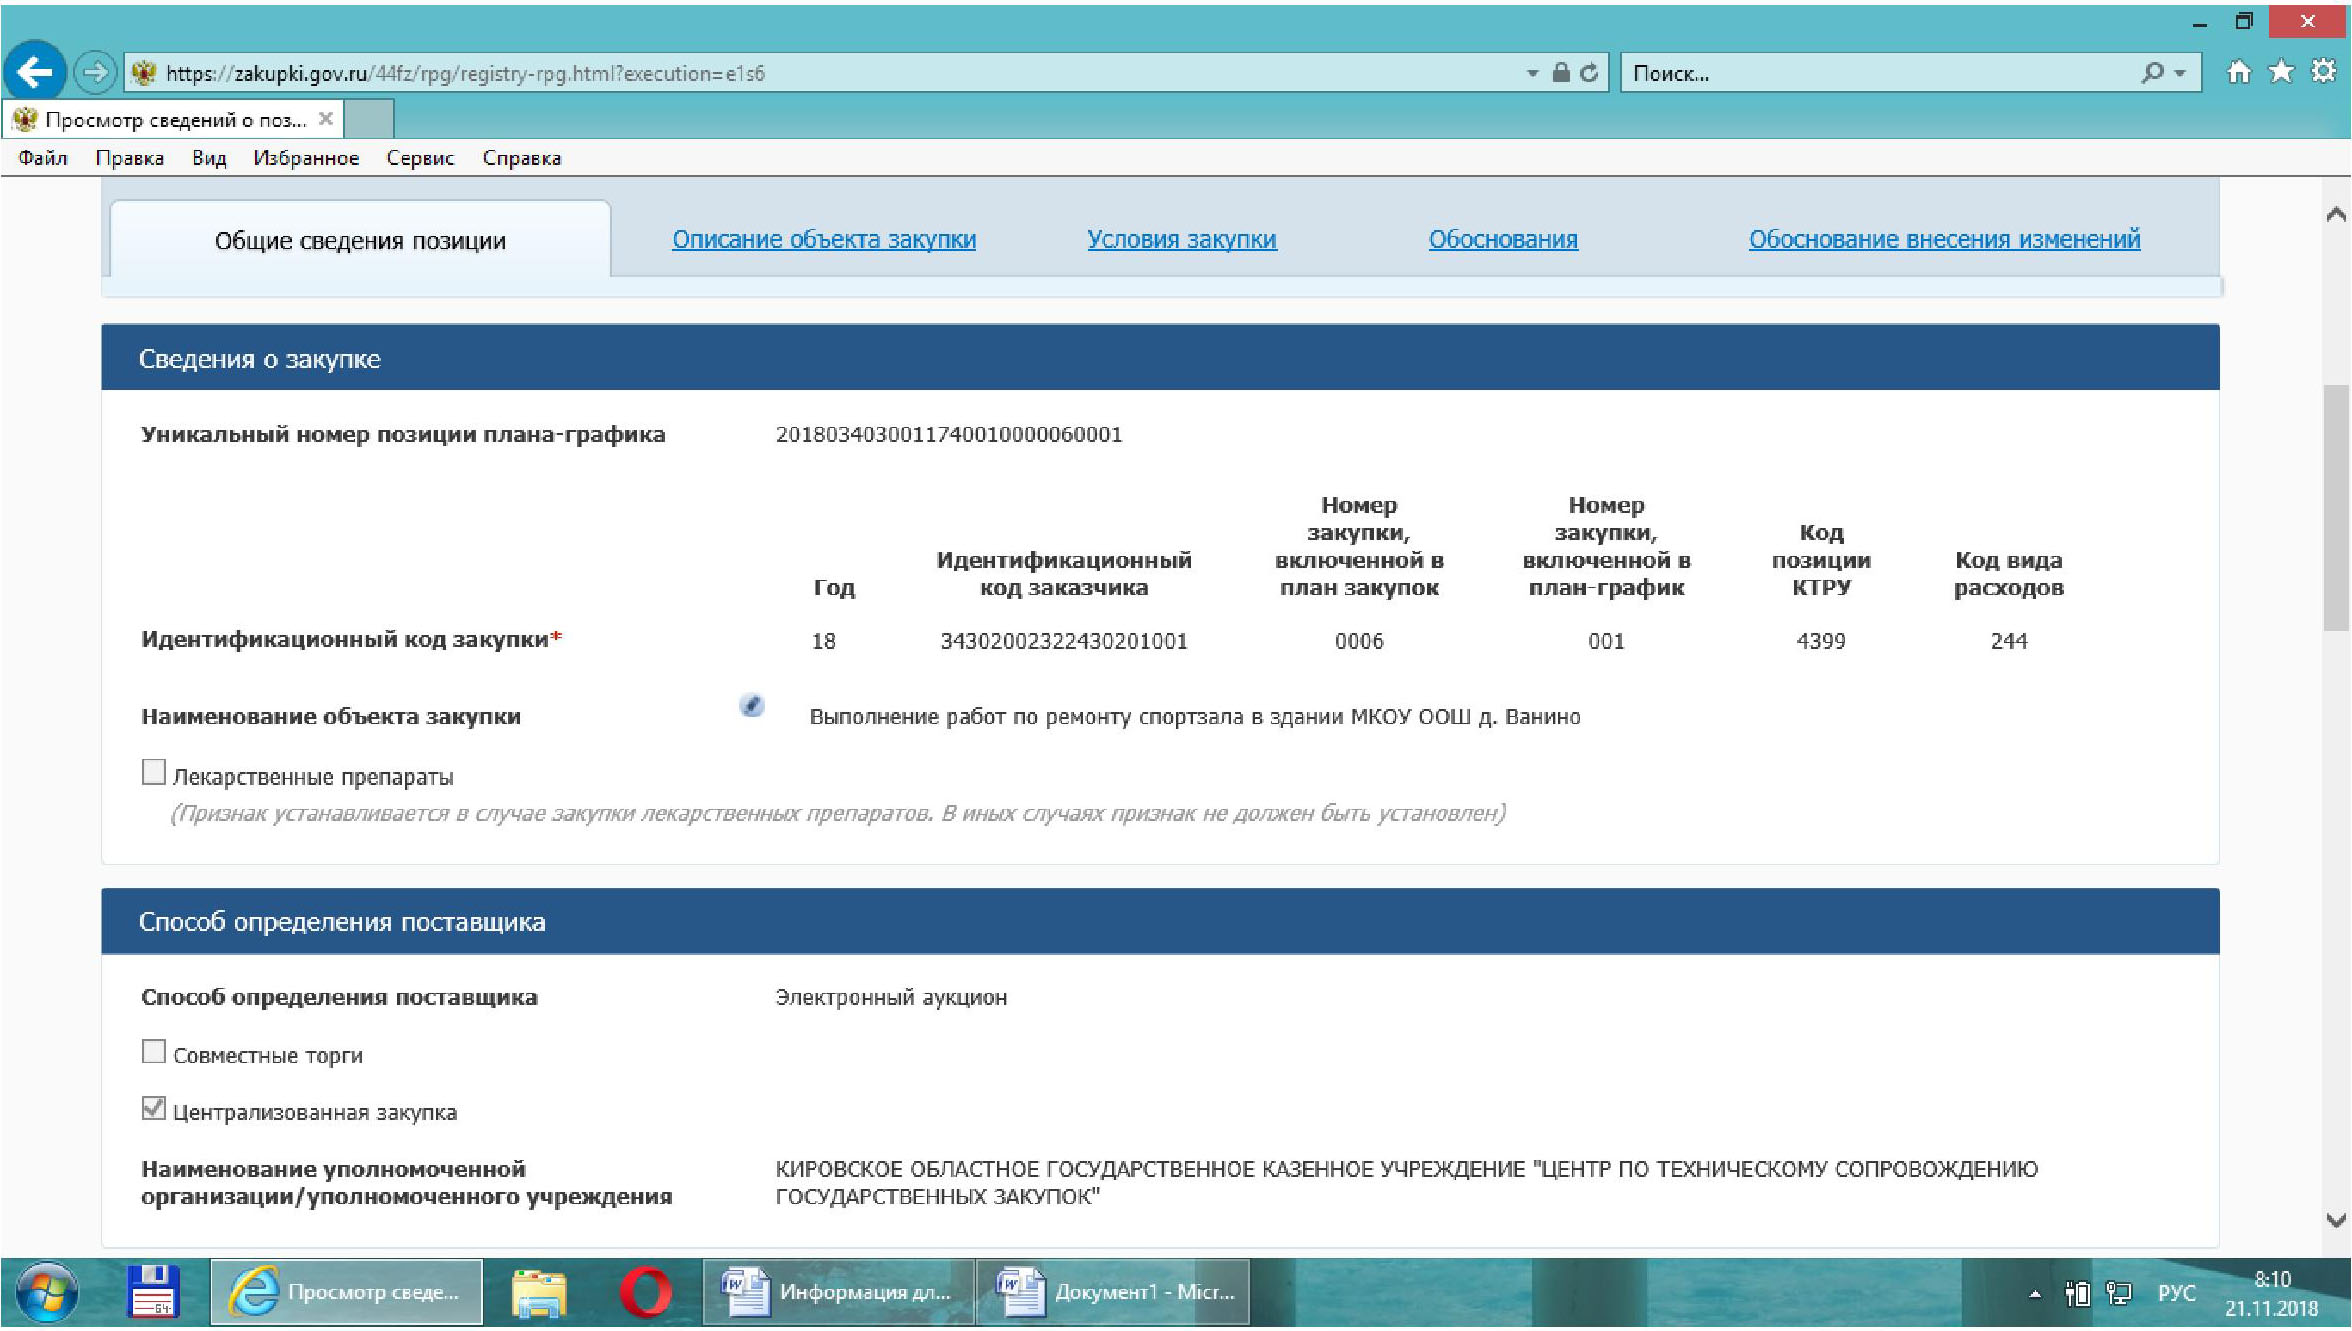Toggle the Лекарственные препараты checkbox
Viewport: 2352px width, 1331px height.
pyautogui.click(x=154, y=772)
